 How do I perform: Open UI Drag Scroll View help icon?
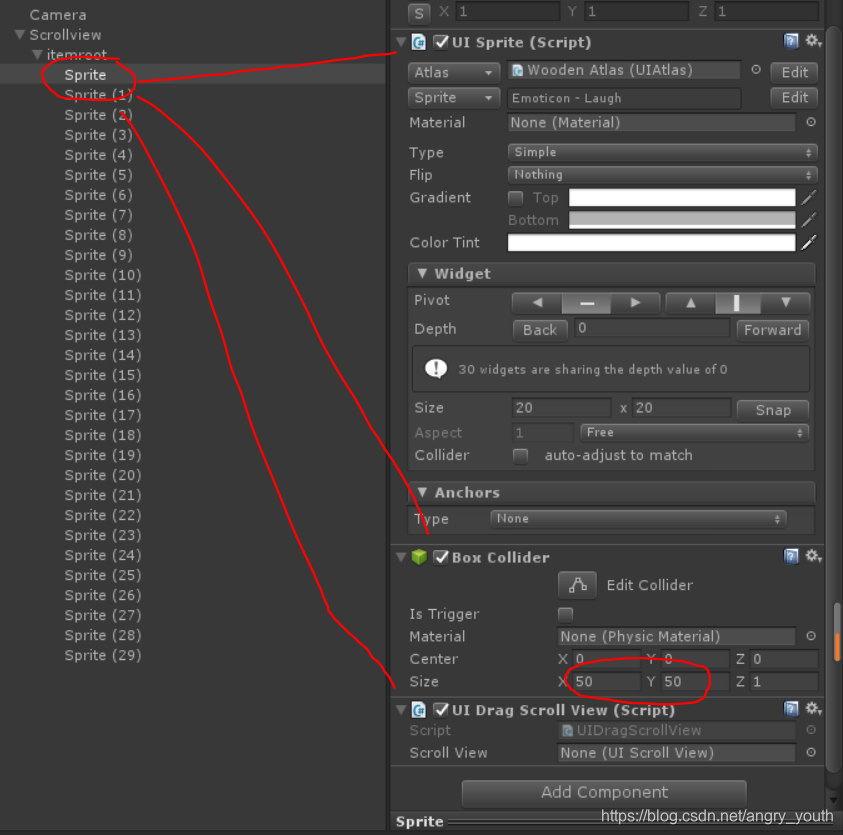pyautogui.click(x=791, y=709)
